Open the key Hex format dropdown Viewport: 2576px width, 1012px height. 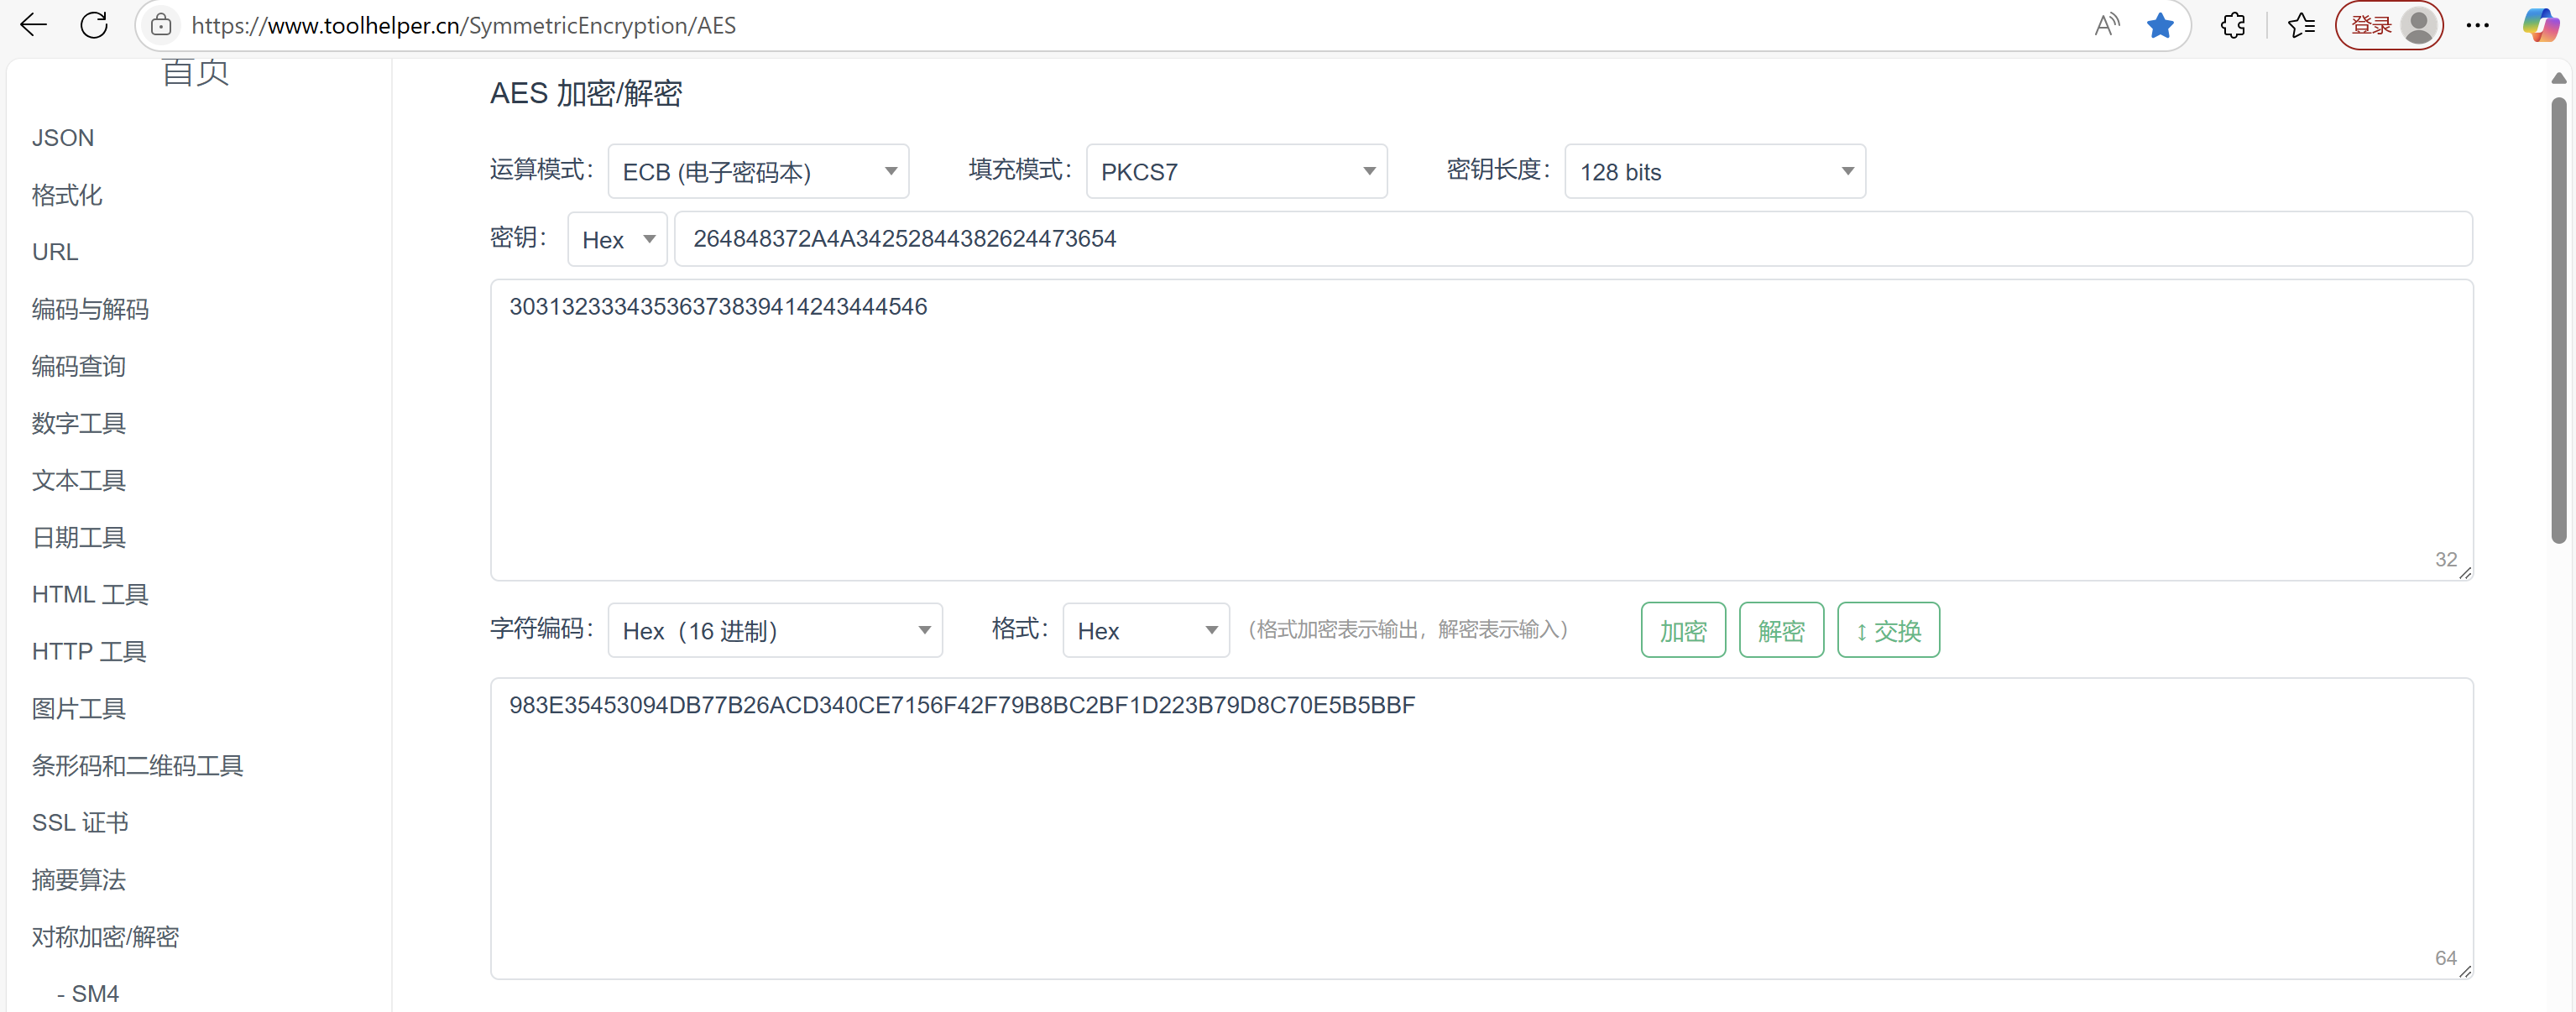click(617, 240)
